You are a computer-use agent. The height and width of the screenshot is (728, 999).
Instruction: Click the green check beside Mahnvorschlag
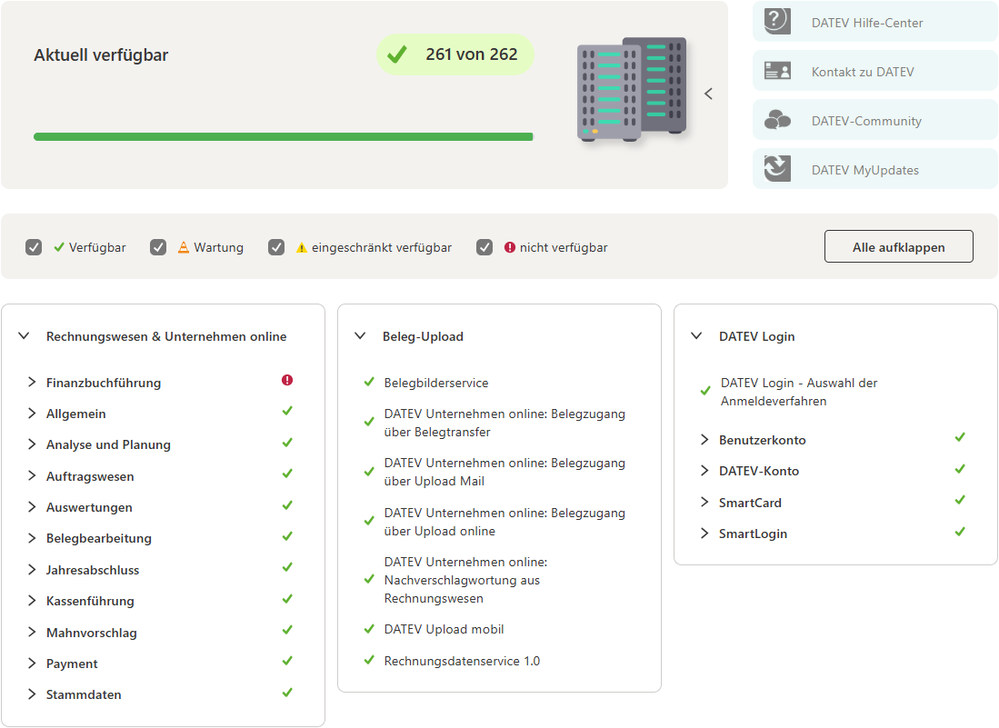pos(287,630)
